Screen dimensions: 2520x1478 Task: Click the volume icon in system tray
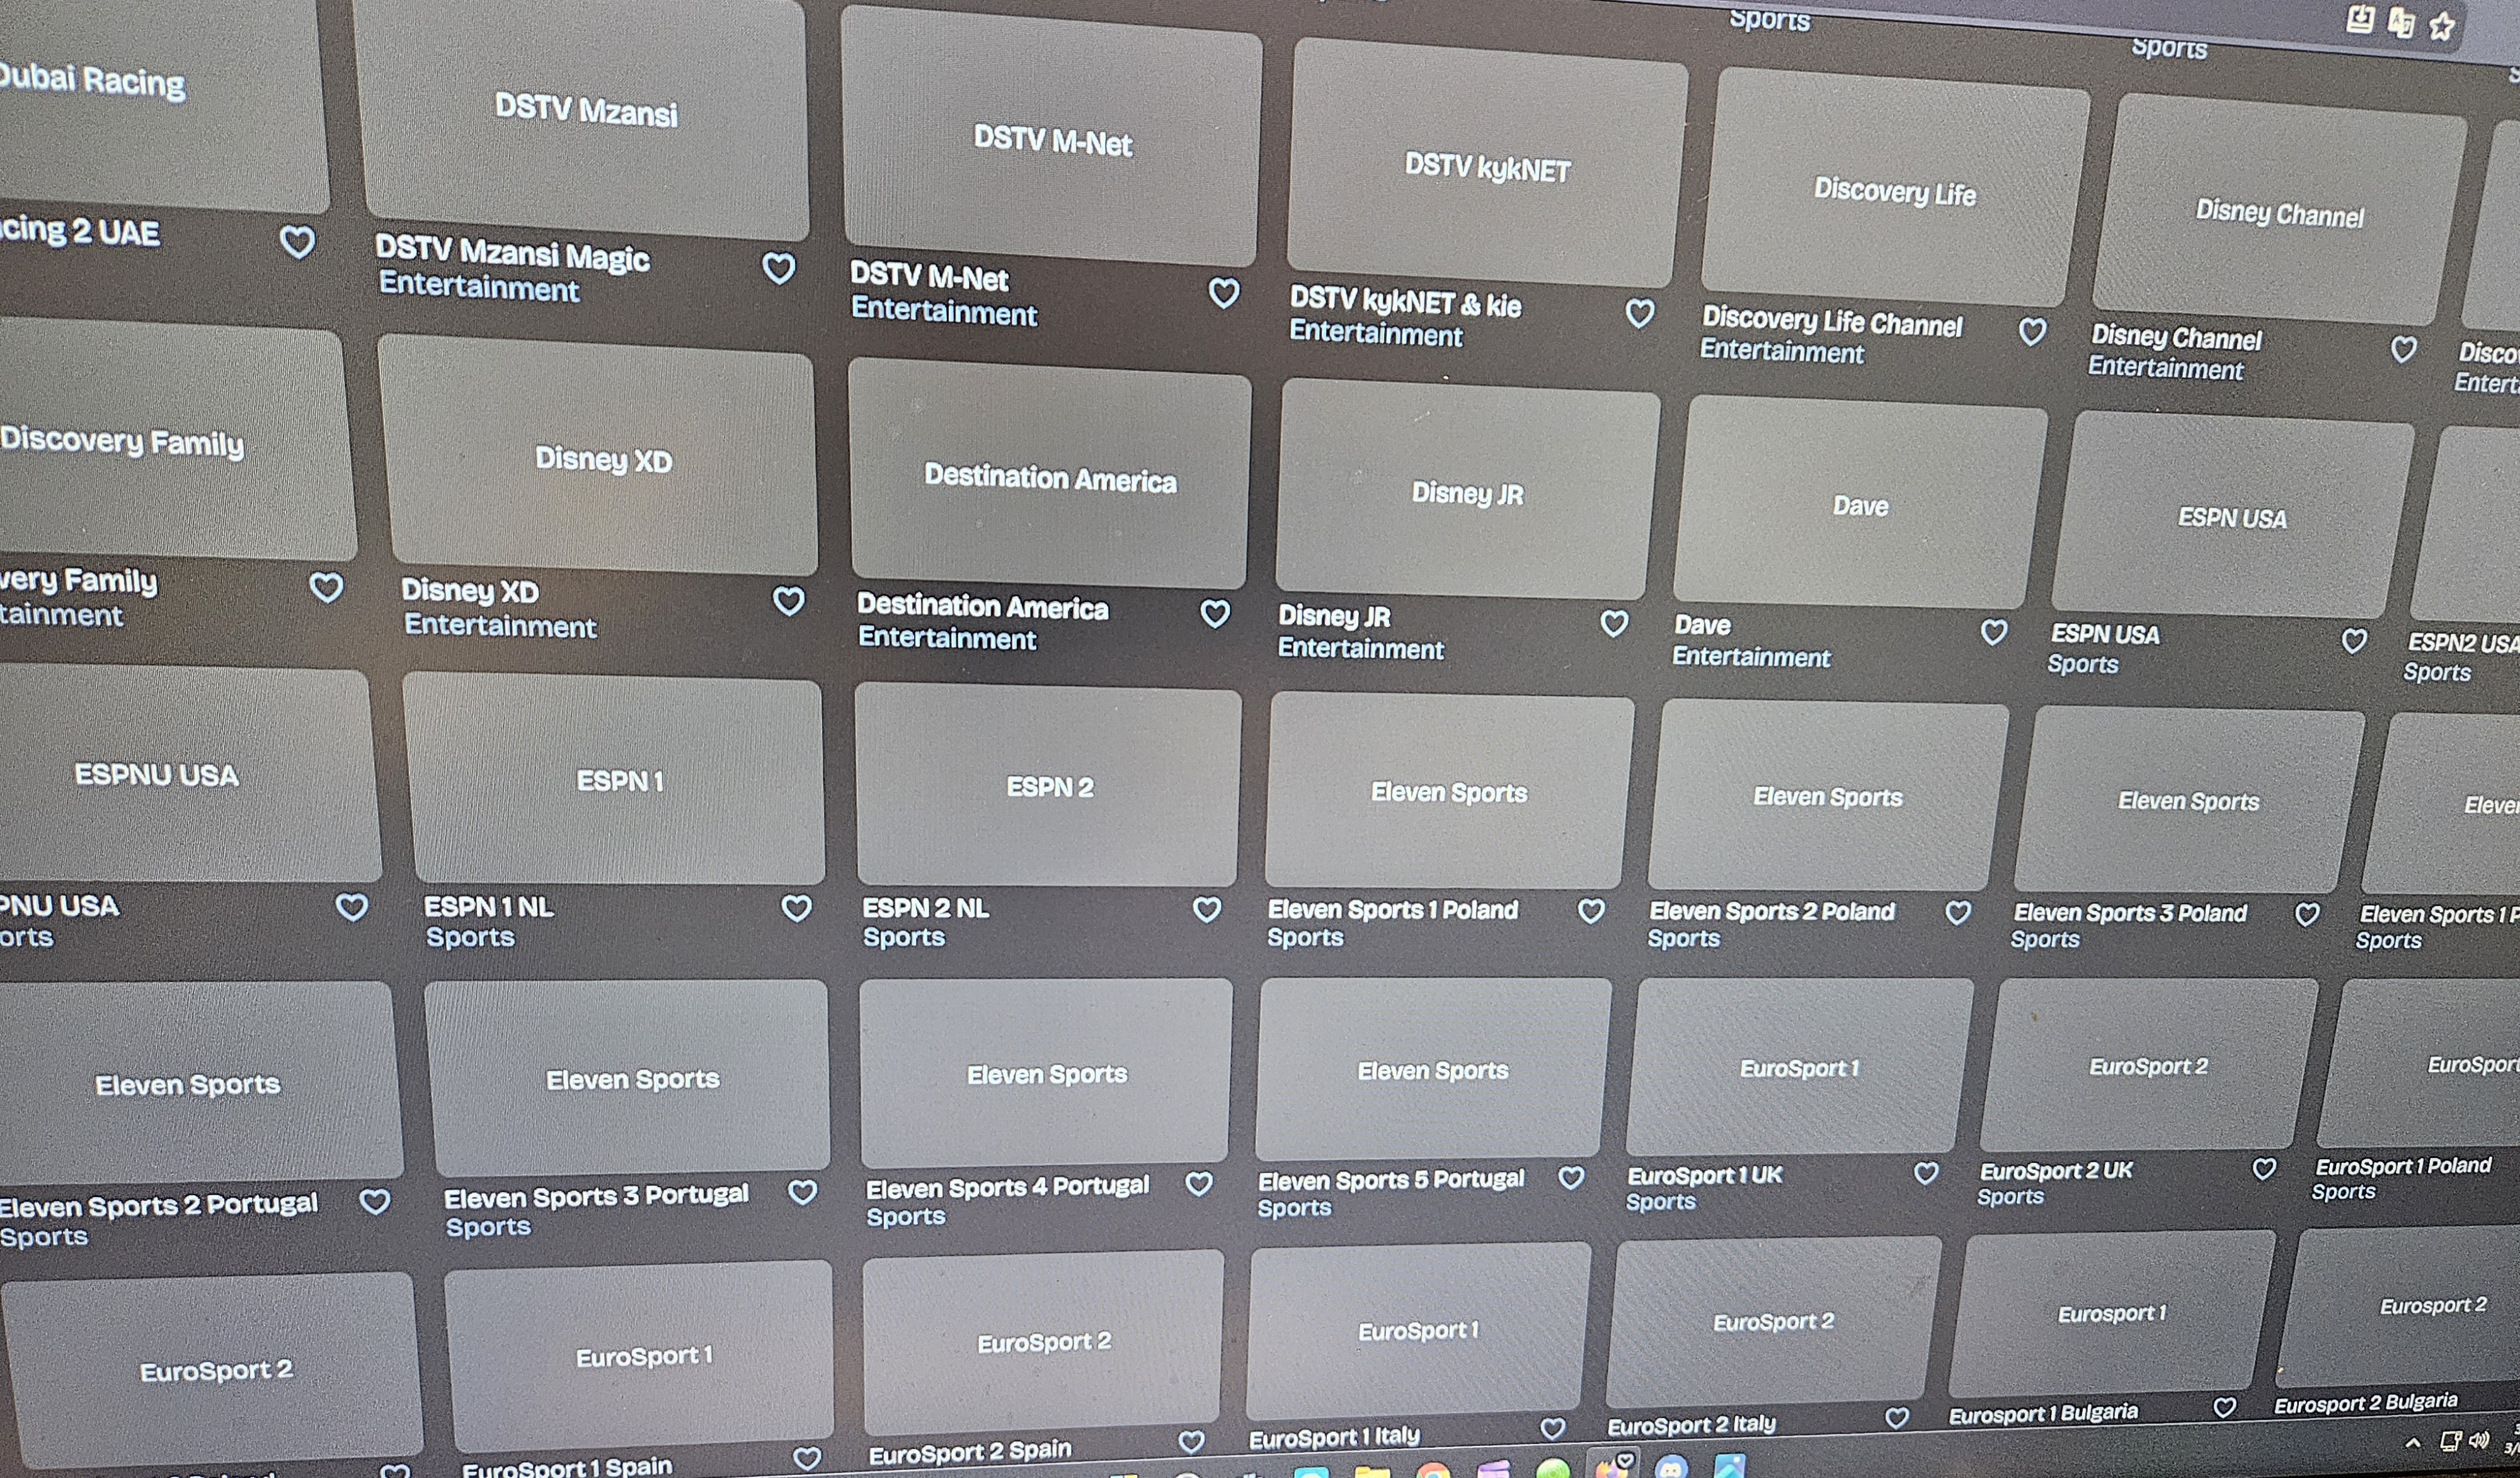click(x=2479, y=1440)
